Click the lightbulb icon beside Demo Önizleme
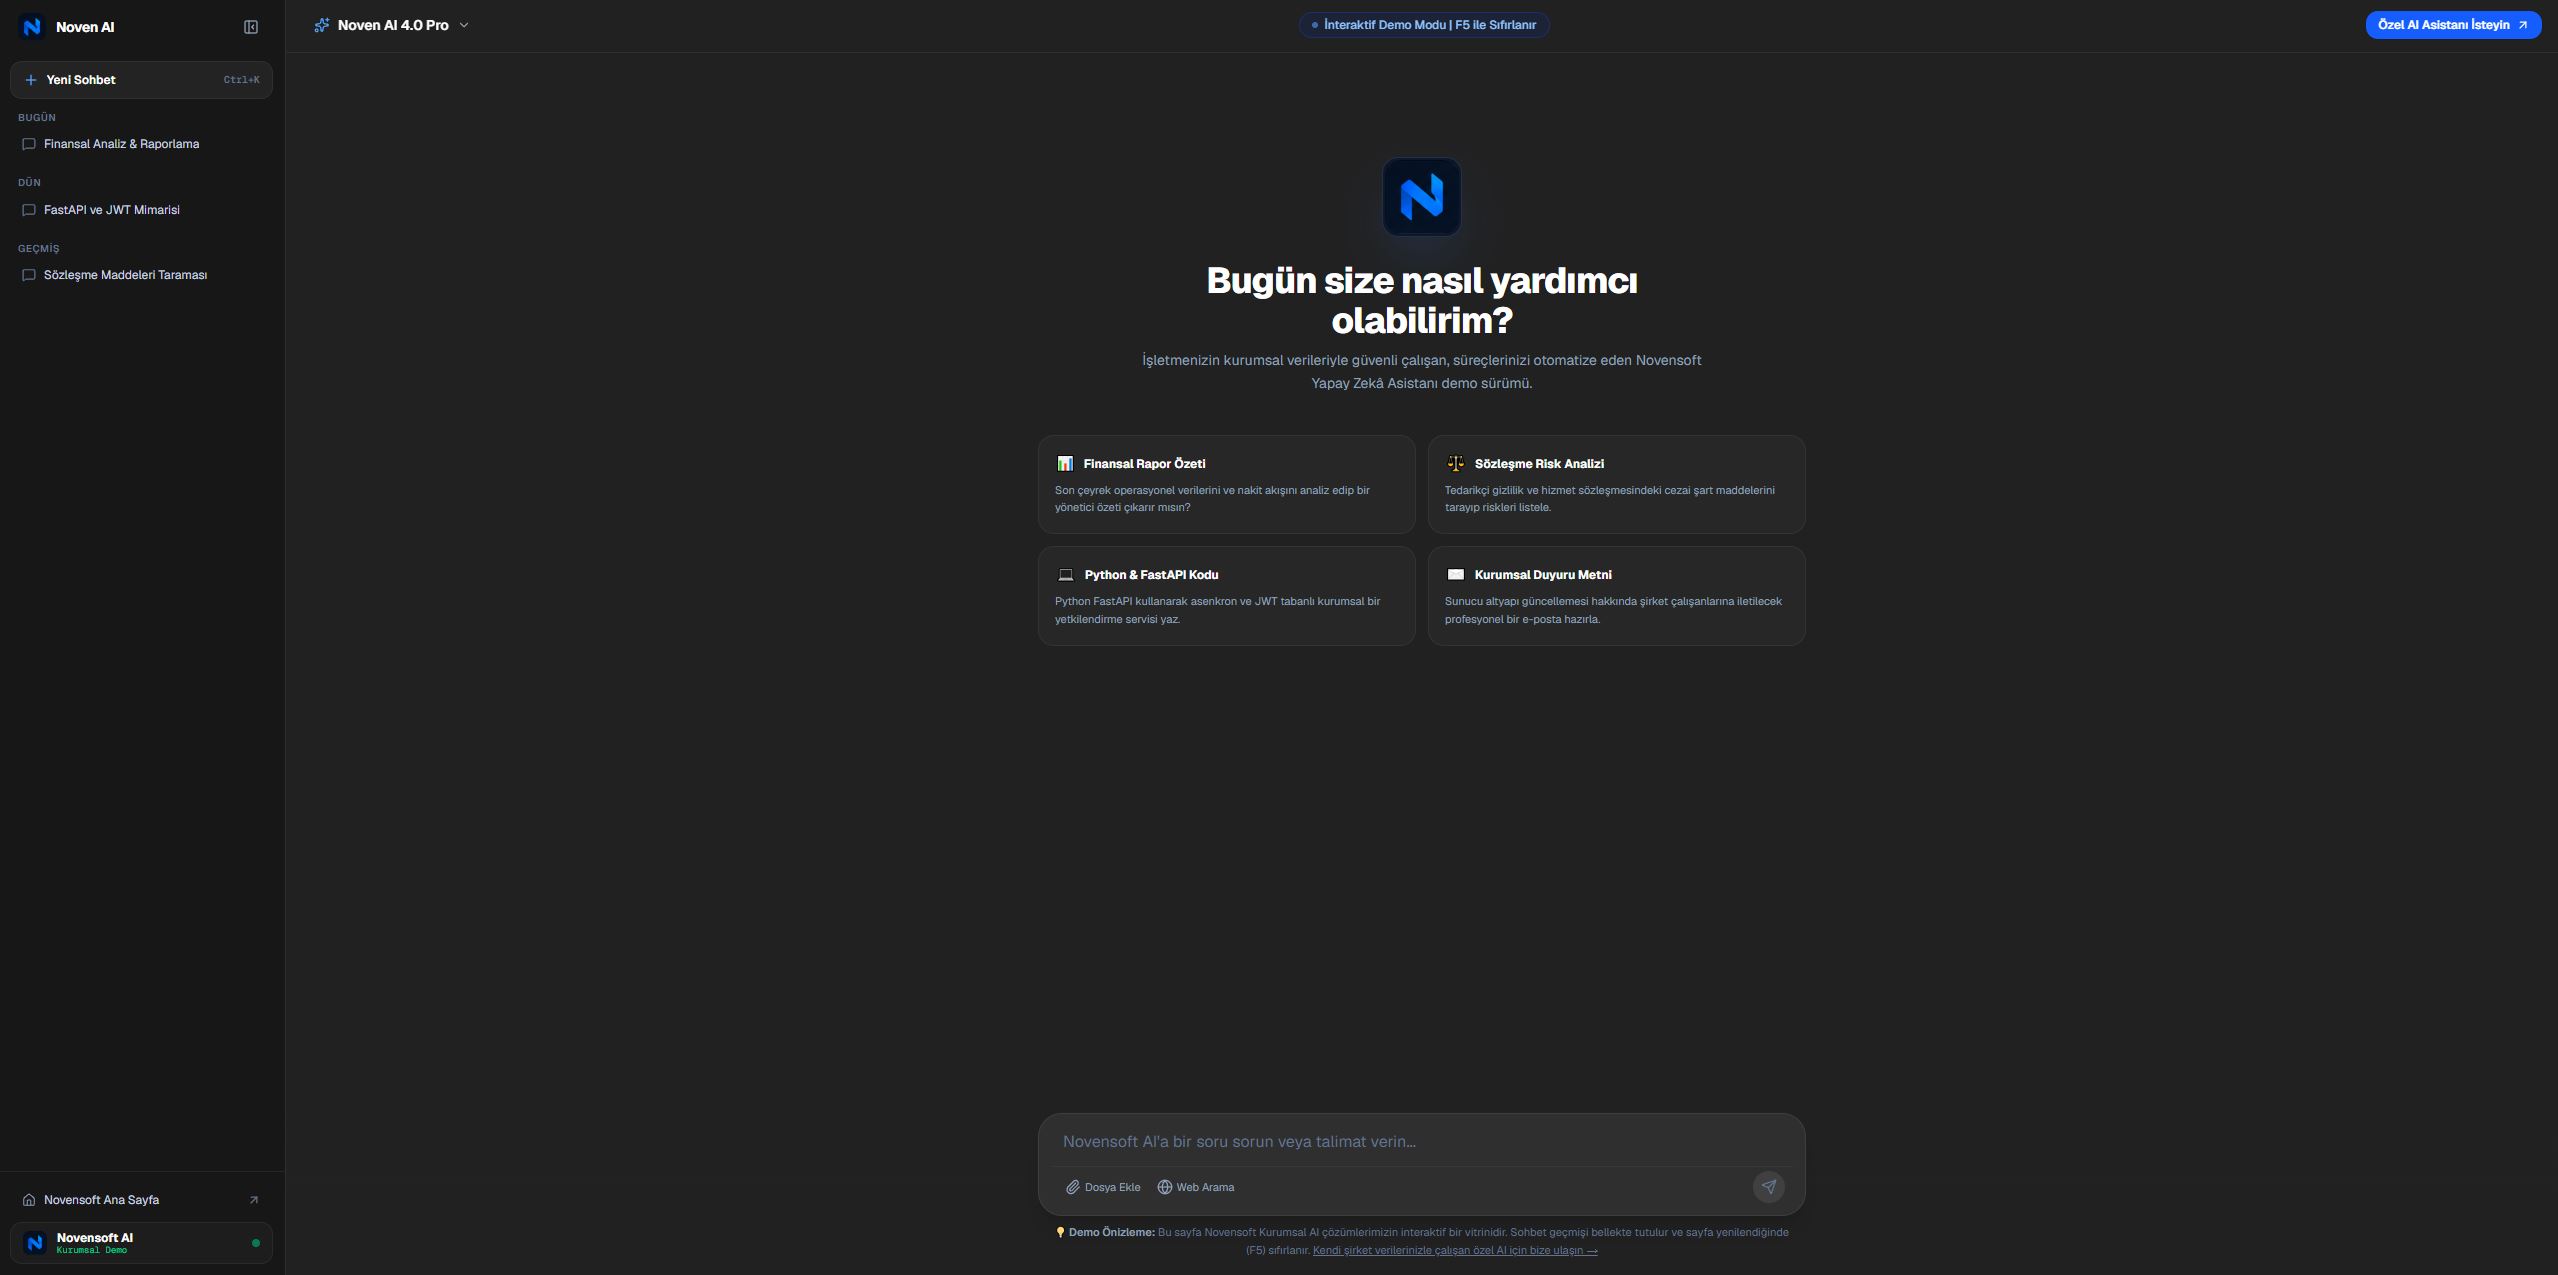Viewport: 2558px width, 1275px height. coord(1060,1232)
